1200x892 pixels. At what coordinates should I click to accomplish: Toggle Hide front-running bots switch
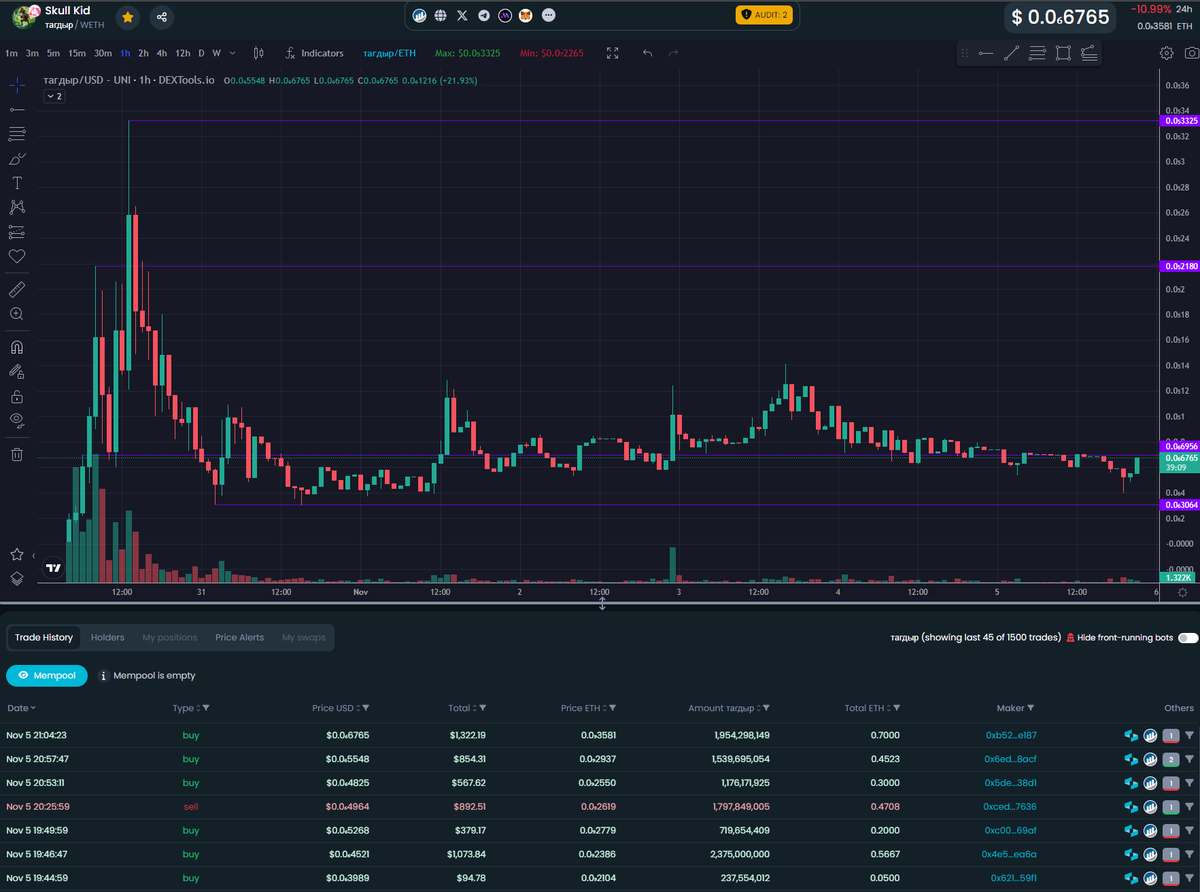[1188, 637]
